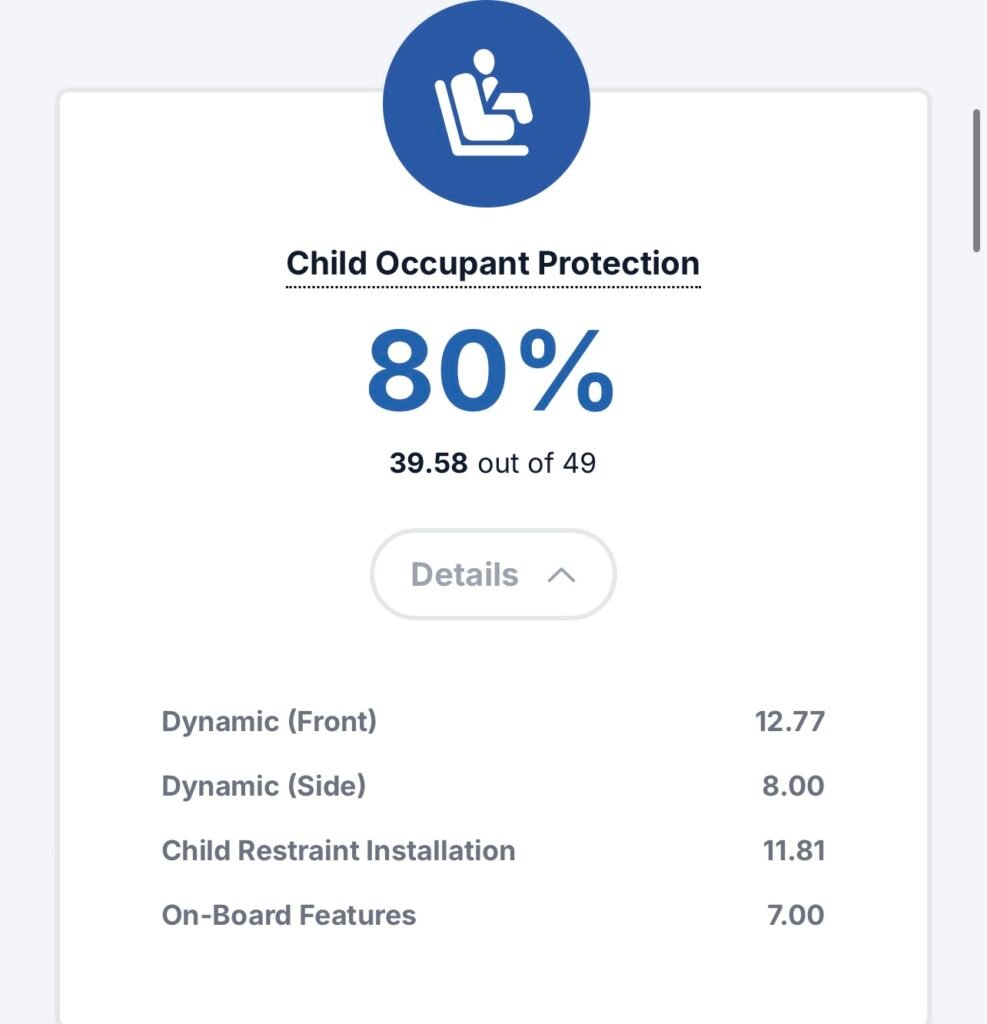Click the word 'Child' in the heading

pos(326,264)
